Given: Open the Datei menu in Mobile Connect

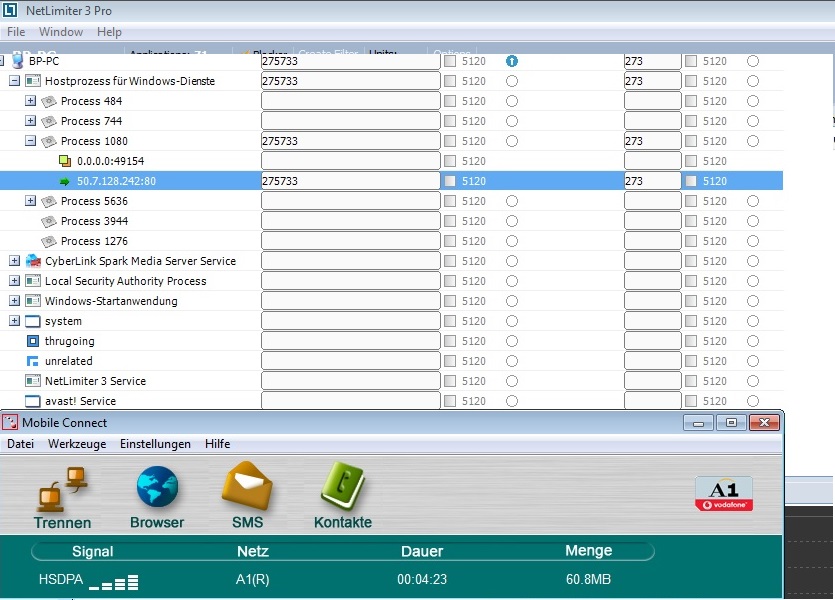Looking at the screenshot, I should click(x=20, y=444).
